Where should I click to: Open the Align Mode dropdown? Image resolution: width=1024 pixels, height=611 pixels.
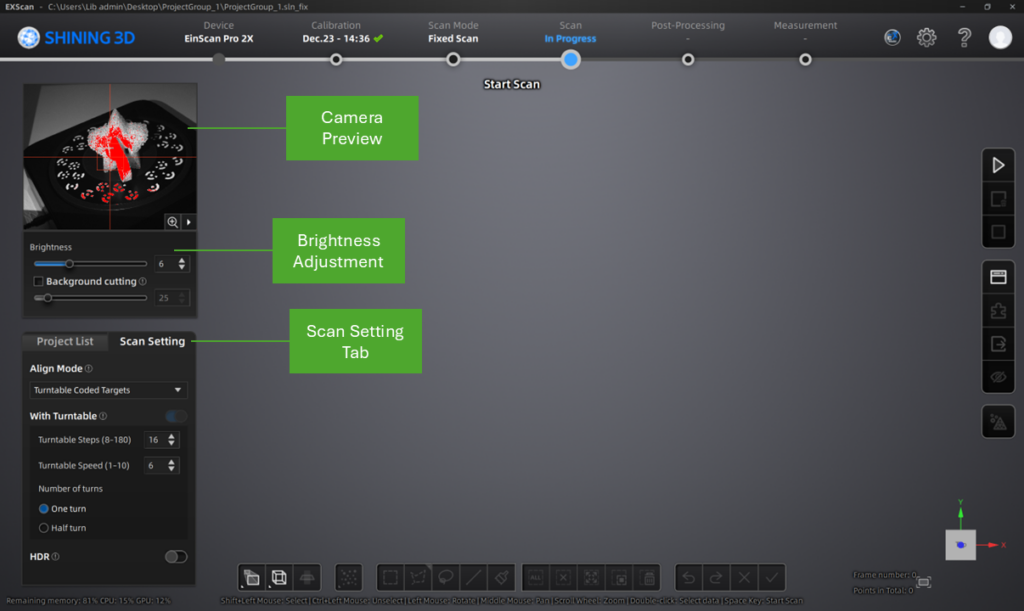(108, 390)
